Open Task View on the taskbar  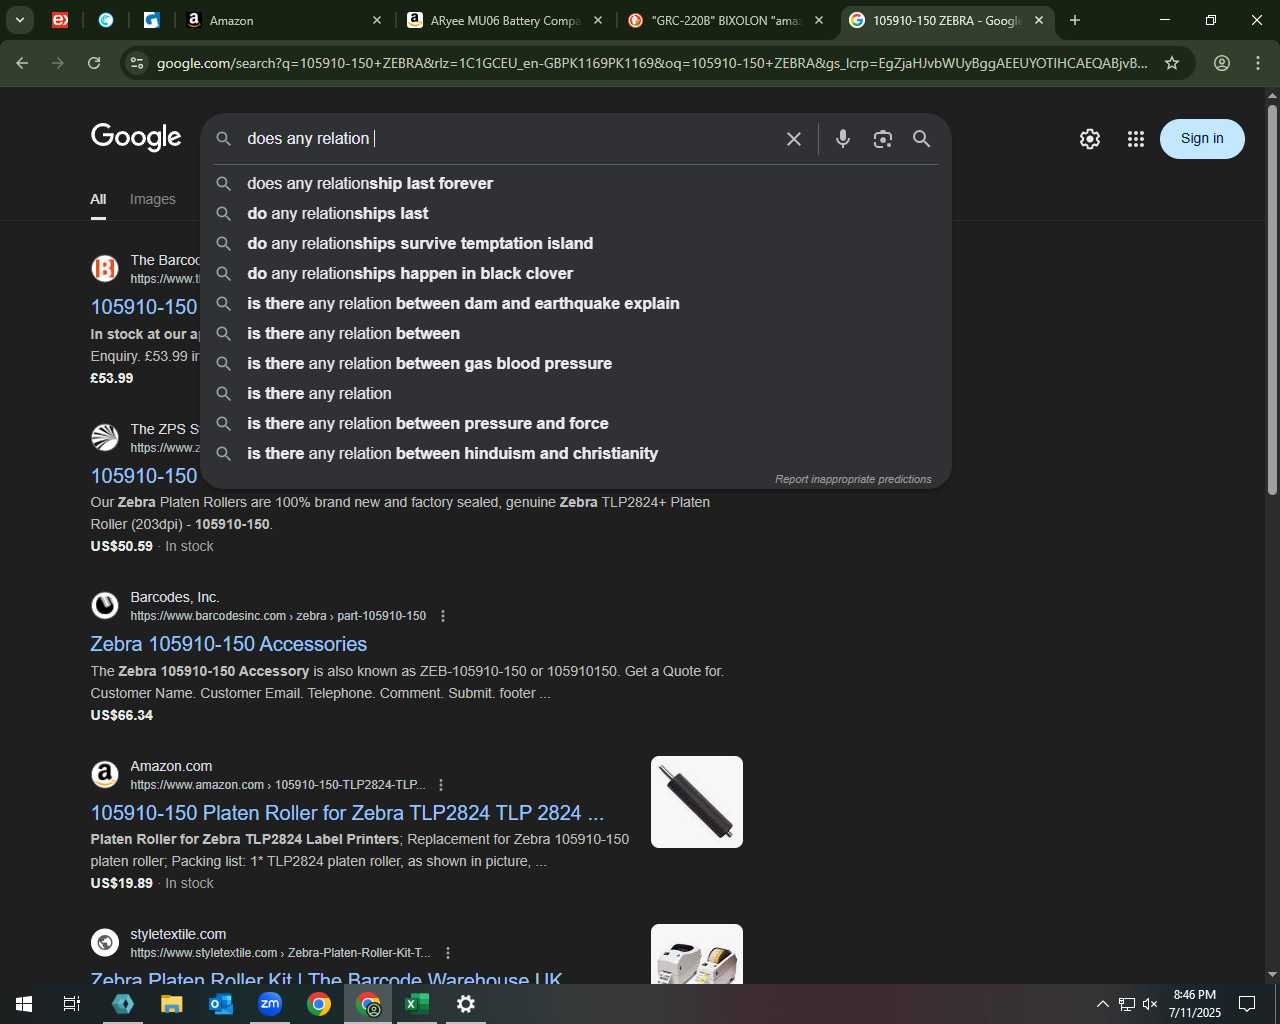pyautogui.click(x=72, y=1004)
